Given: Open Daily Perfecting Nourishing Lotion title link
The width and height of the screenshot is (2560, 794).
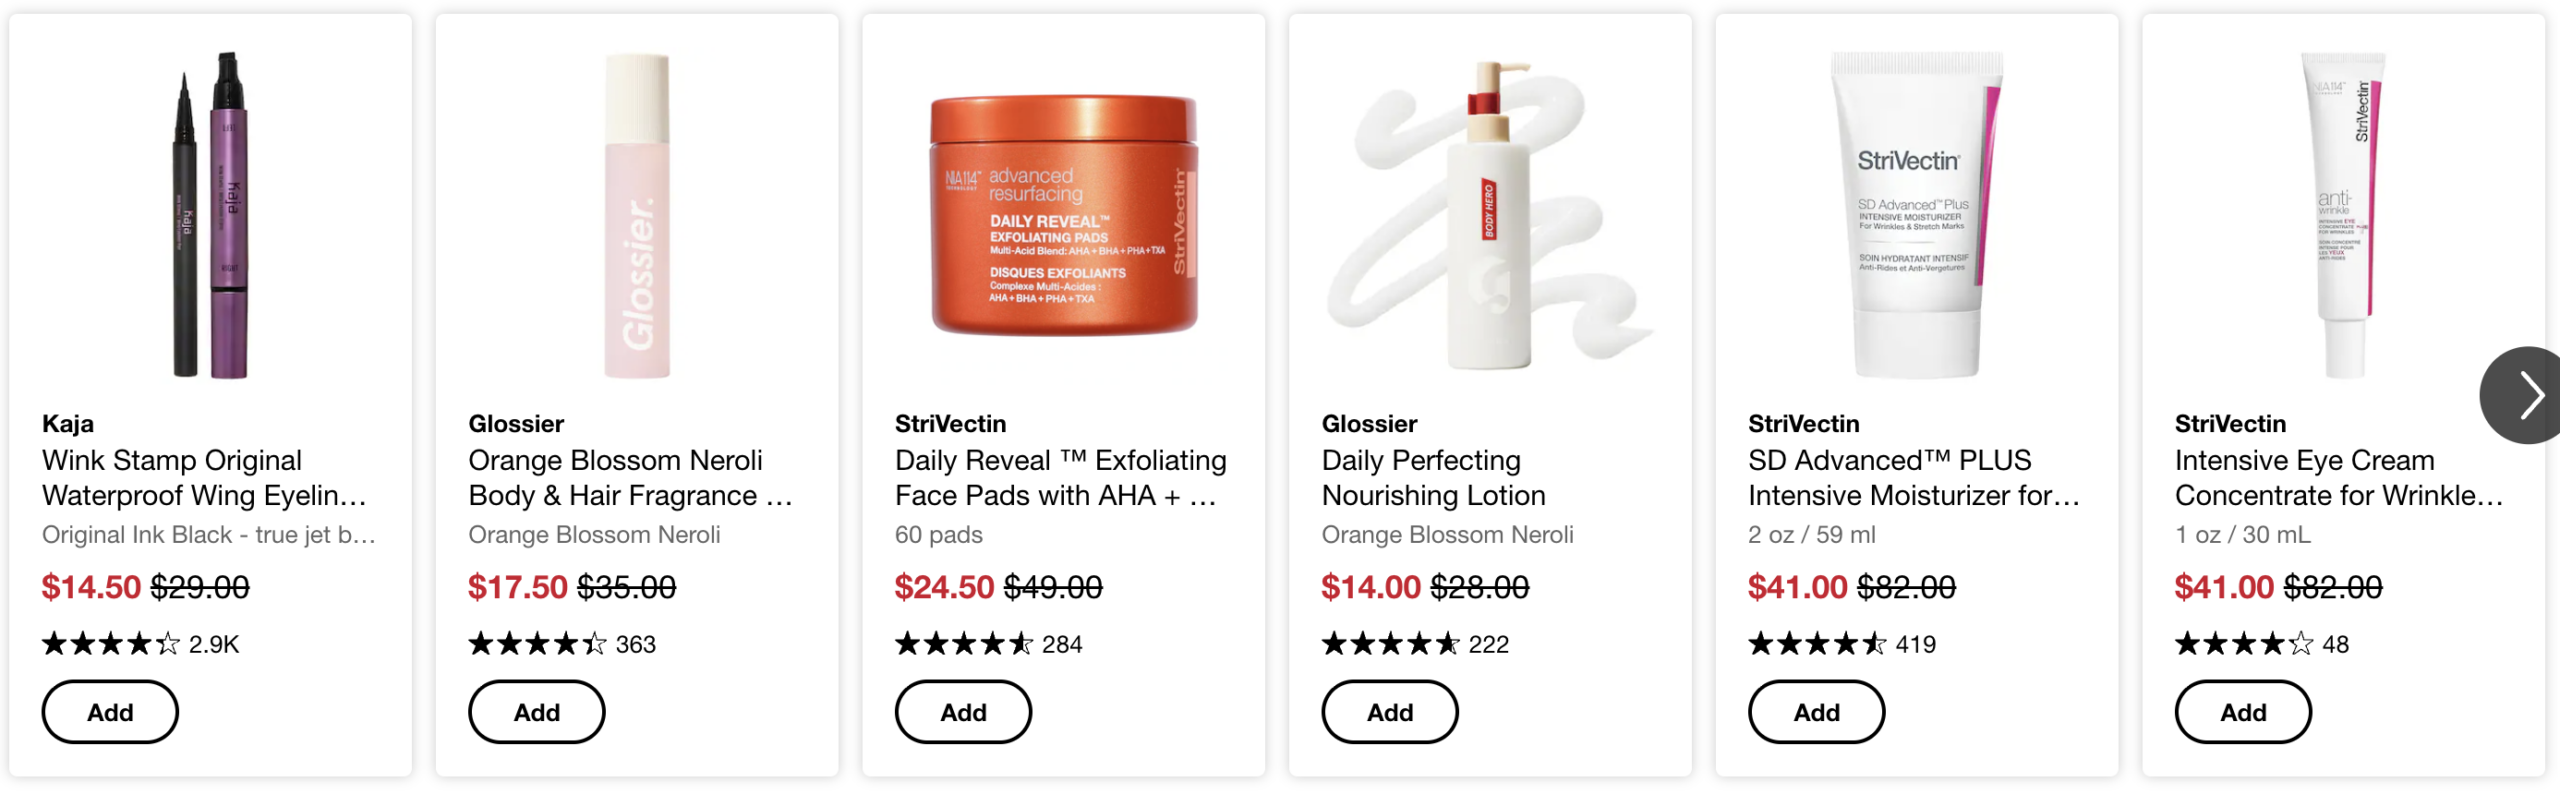Looking at the screenshot, I should 1434,478.
